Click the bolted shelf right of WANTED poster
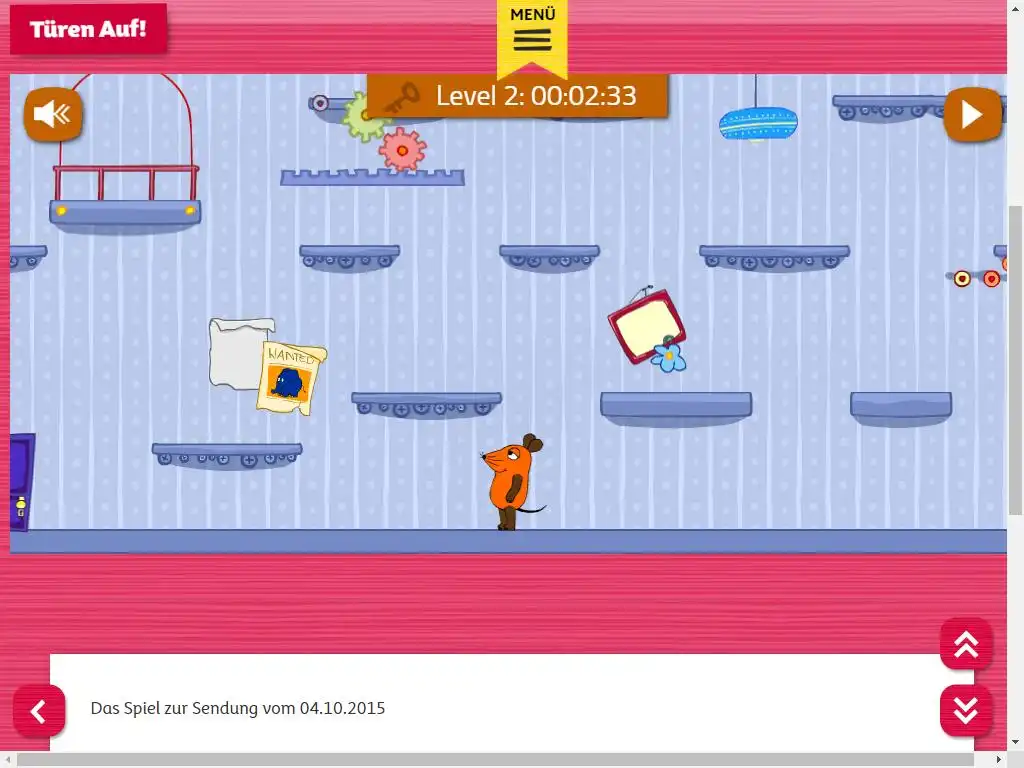This screenshot has height=768, width=1024. pos(426,404)
